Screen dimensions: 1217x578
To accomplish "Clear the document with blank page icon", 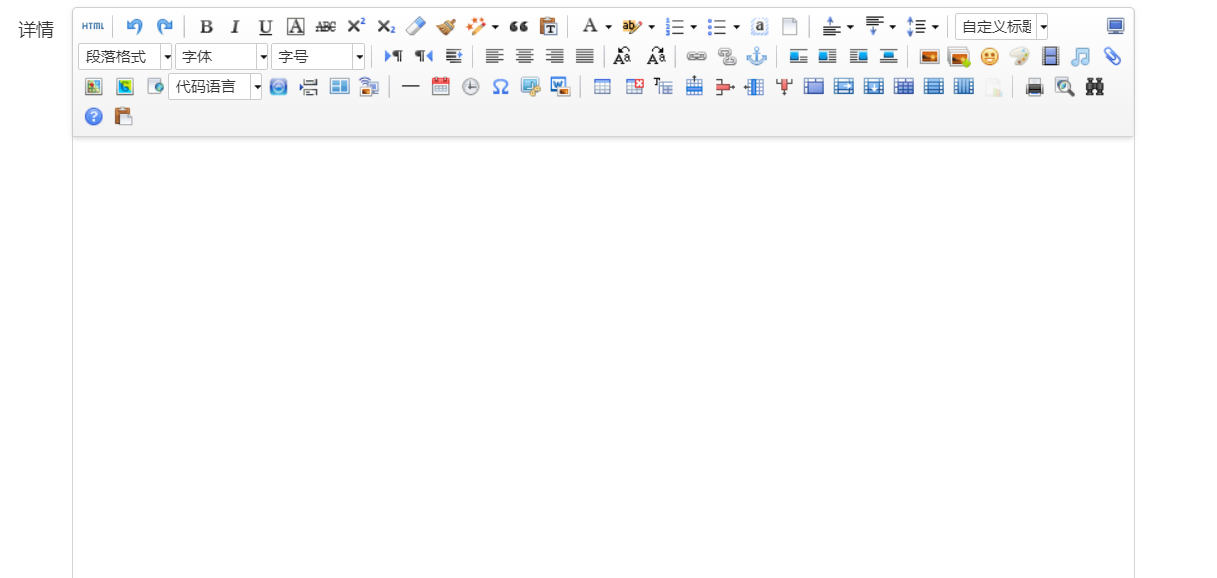I will coord(789,27).
